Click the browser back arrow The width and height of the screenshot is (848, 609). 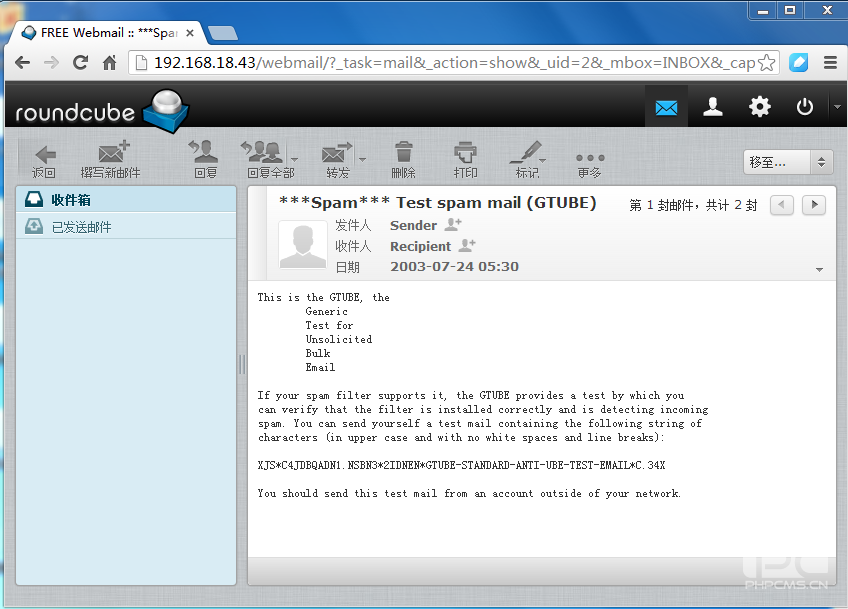[x=22, y=63]
